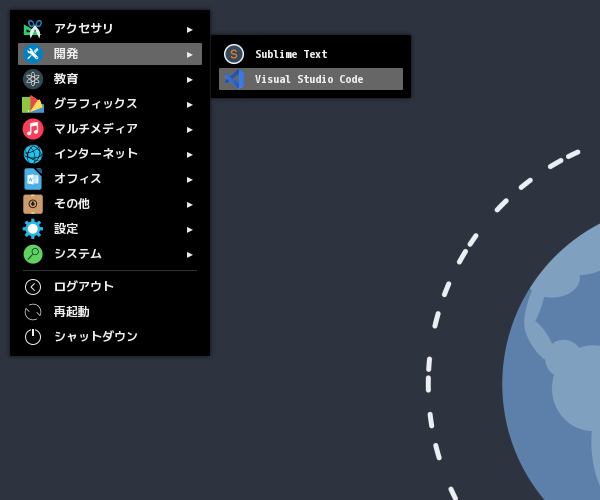Open the オフィス menu category
The image size is (600, 500).
(x=110, y=179)
